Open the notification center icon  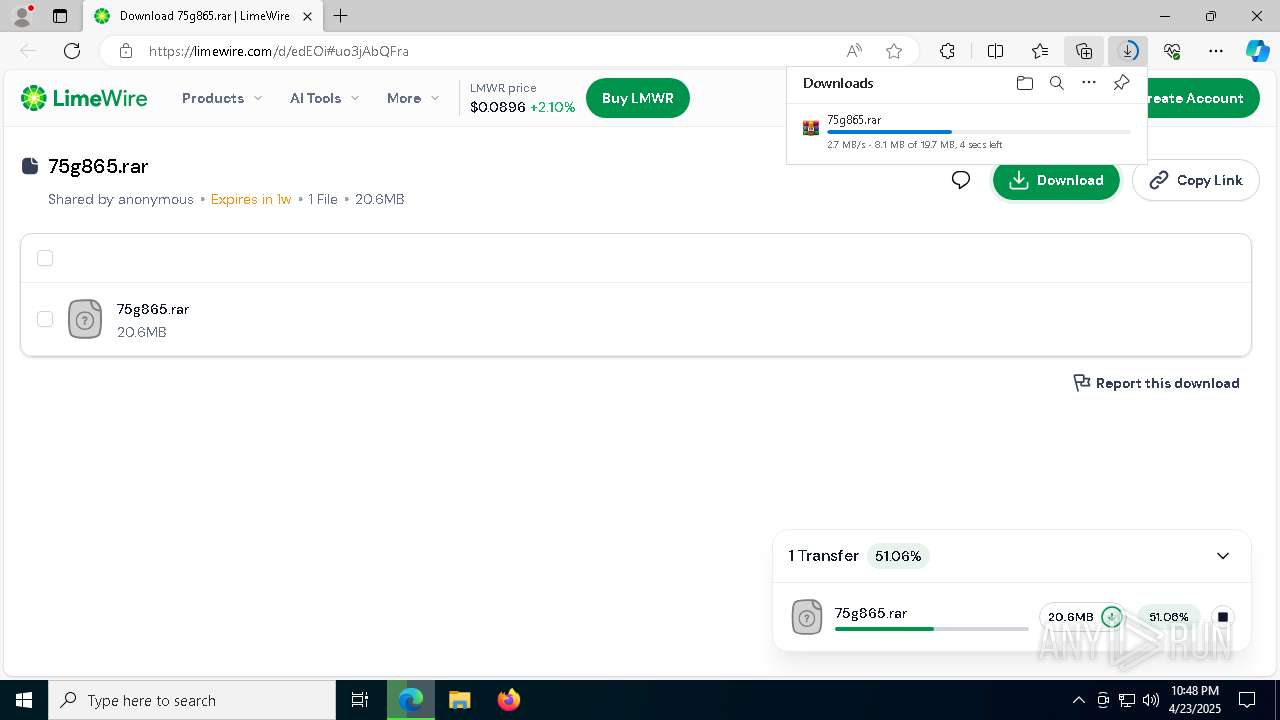(1247, 700)
